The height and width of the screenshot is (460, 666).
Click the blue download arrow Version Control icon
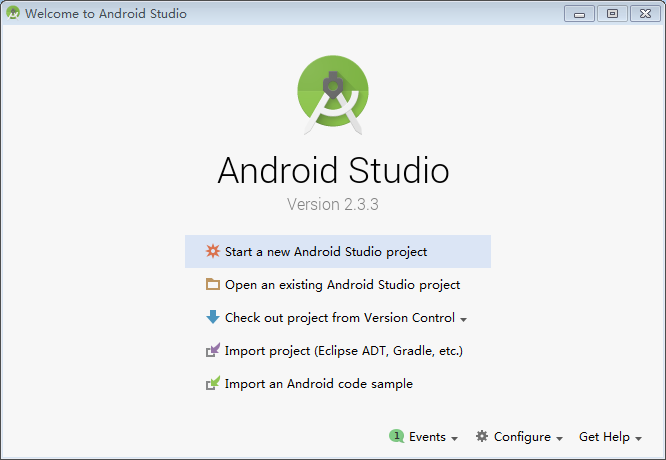coord(212,317)
